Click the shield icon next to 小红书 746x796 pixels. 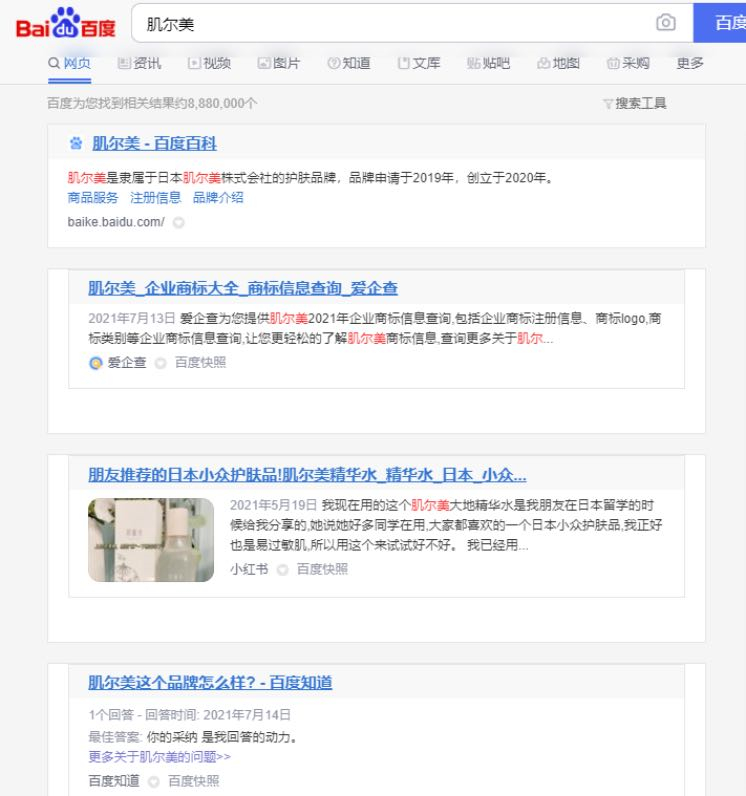pyautogui.click(x=283, y=569)
